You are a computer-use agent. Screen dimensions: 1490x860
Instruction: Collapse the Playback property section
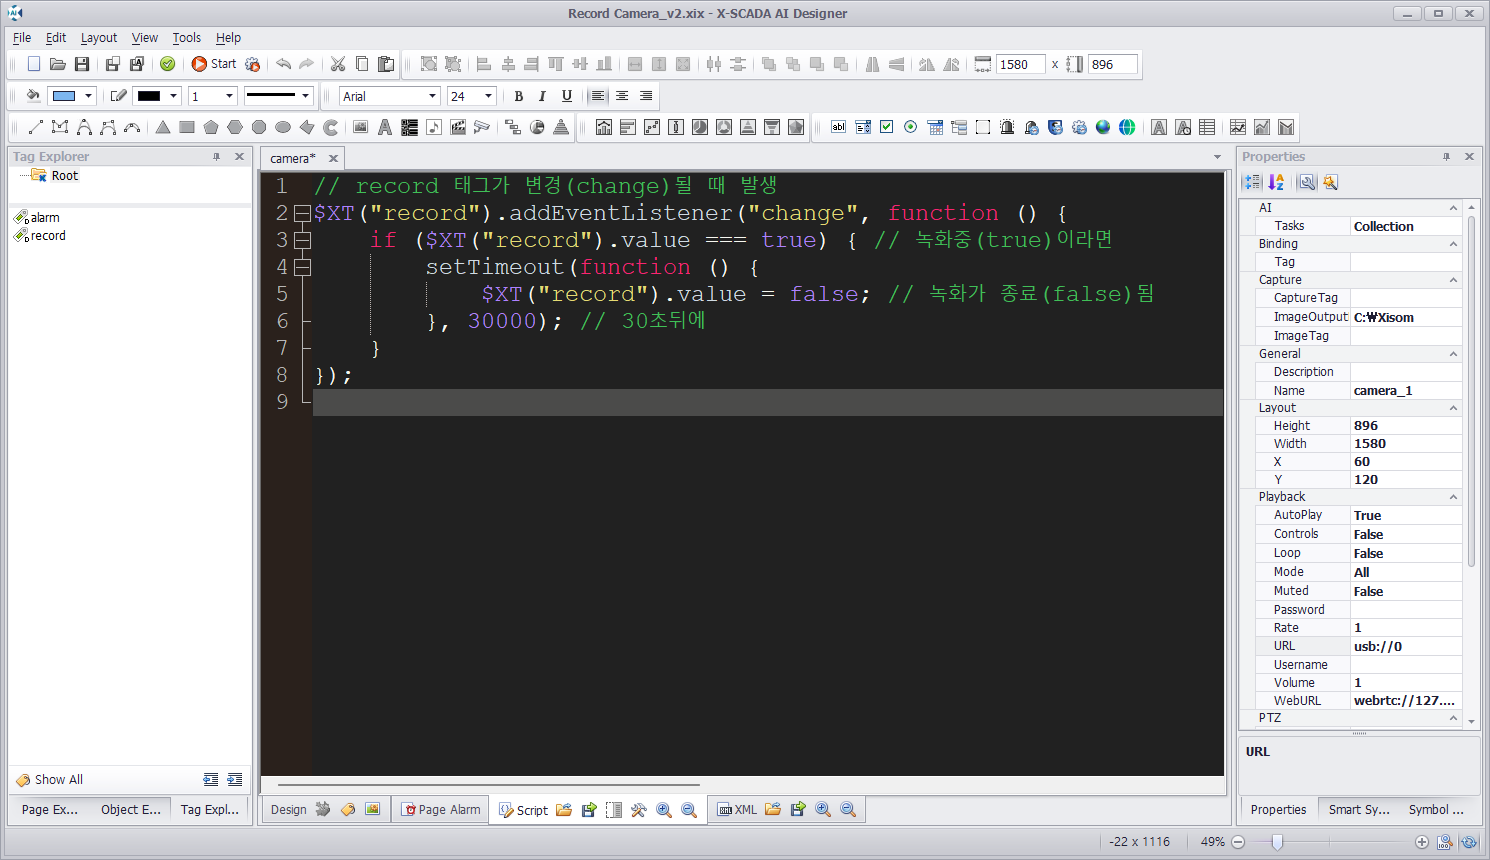click(1453, 497)
